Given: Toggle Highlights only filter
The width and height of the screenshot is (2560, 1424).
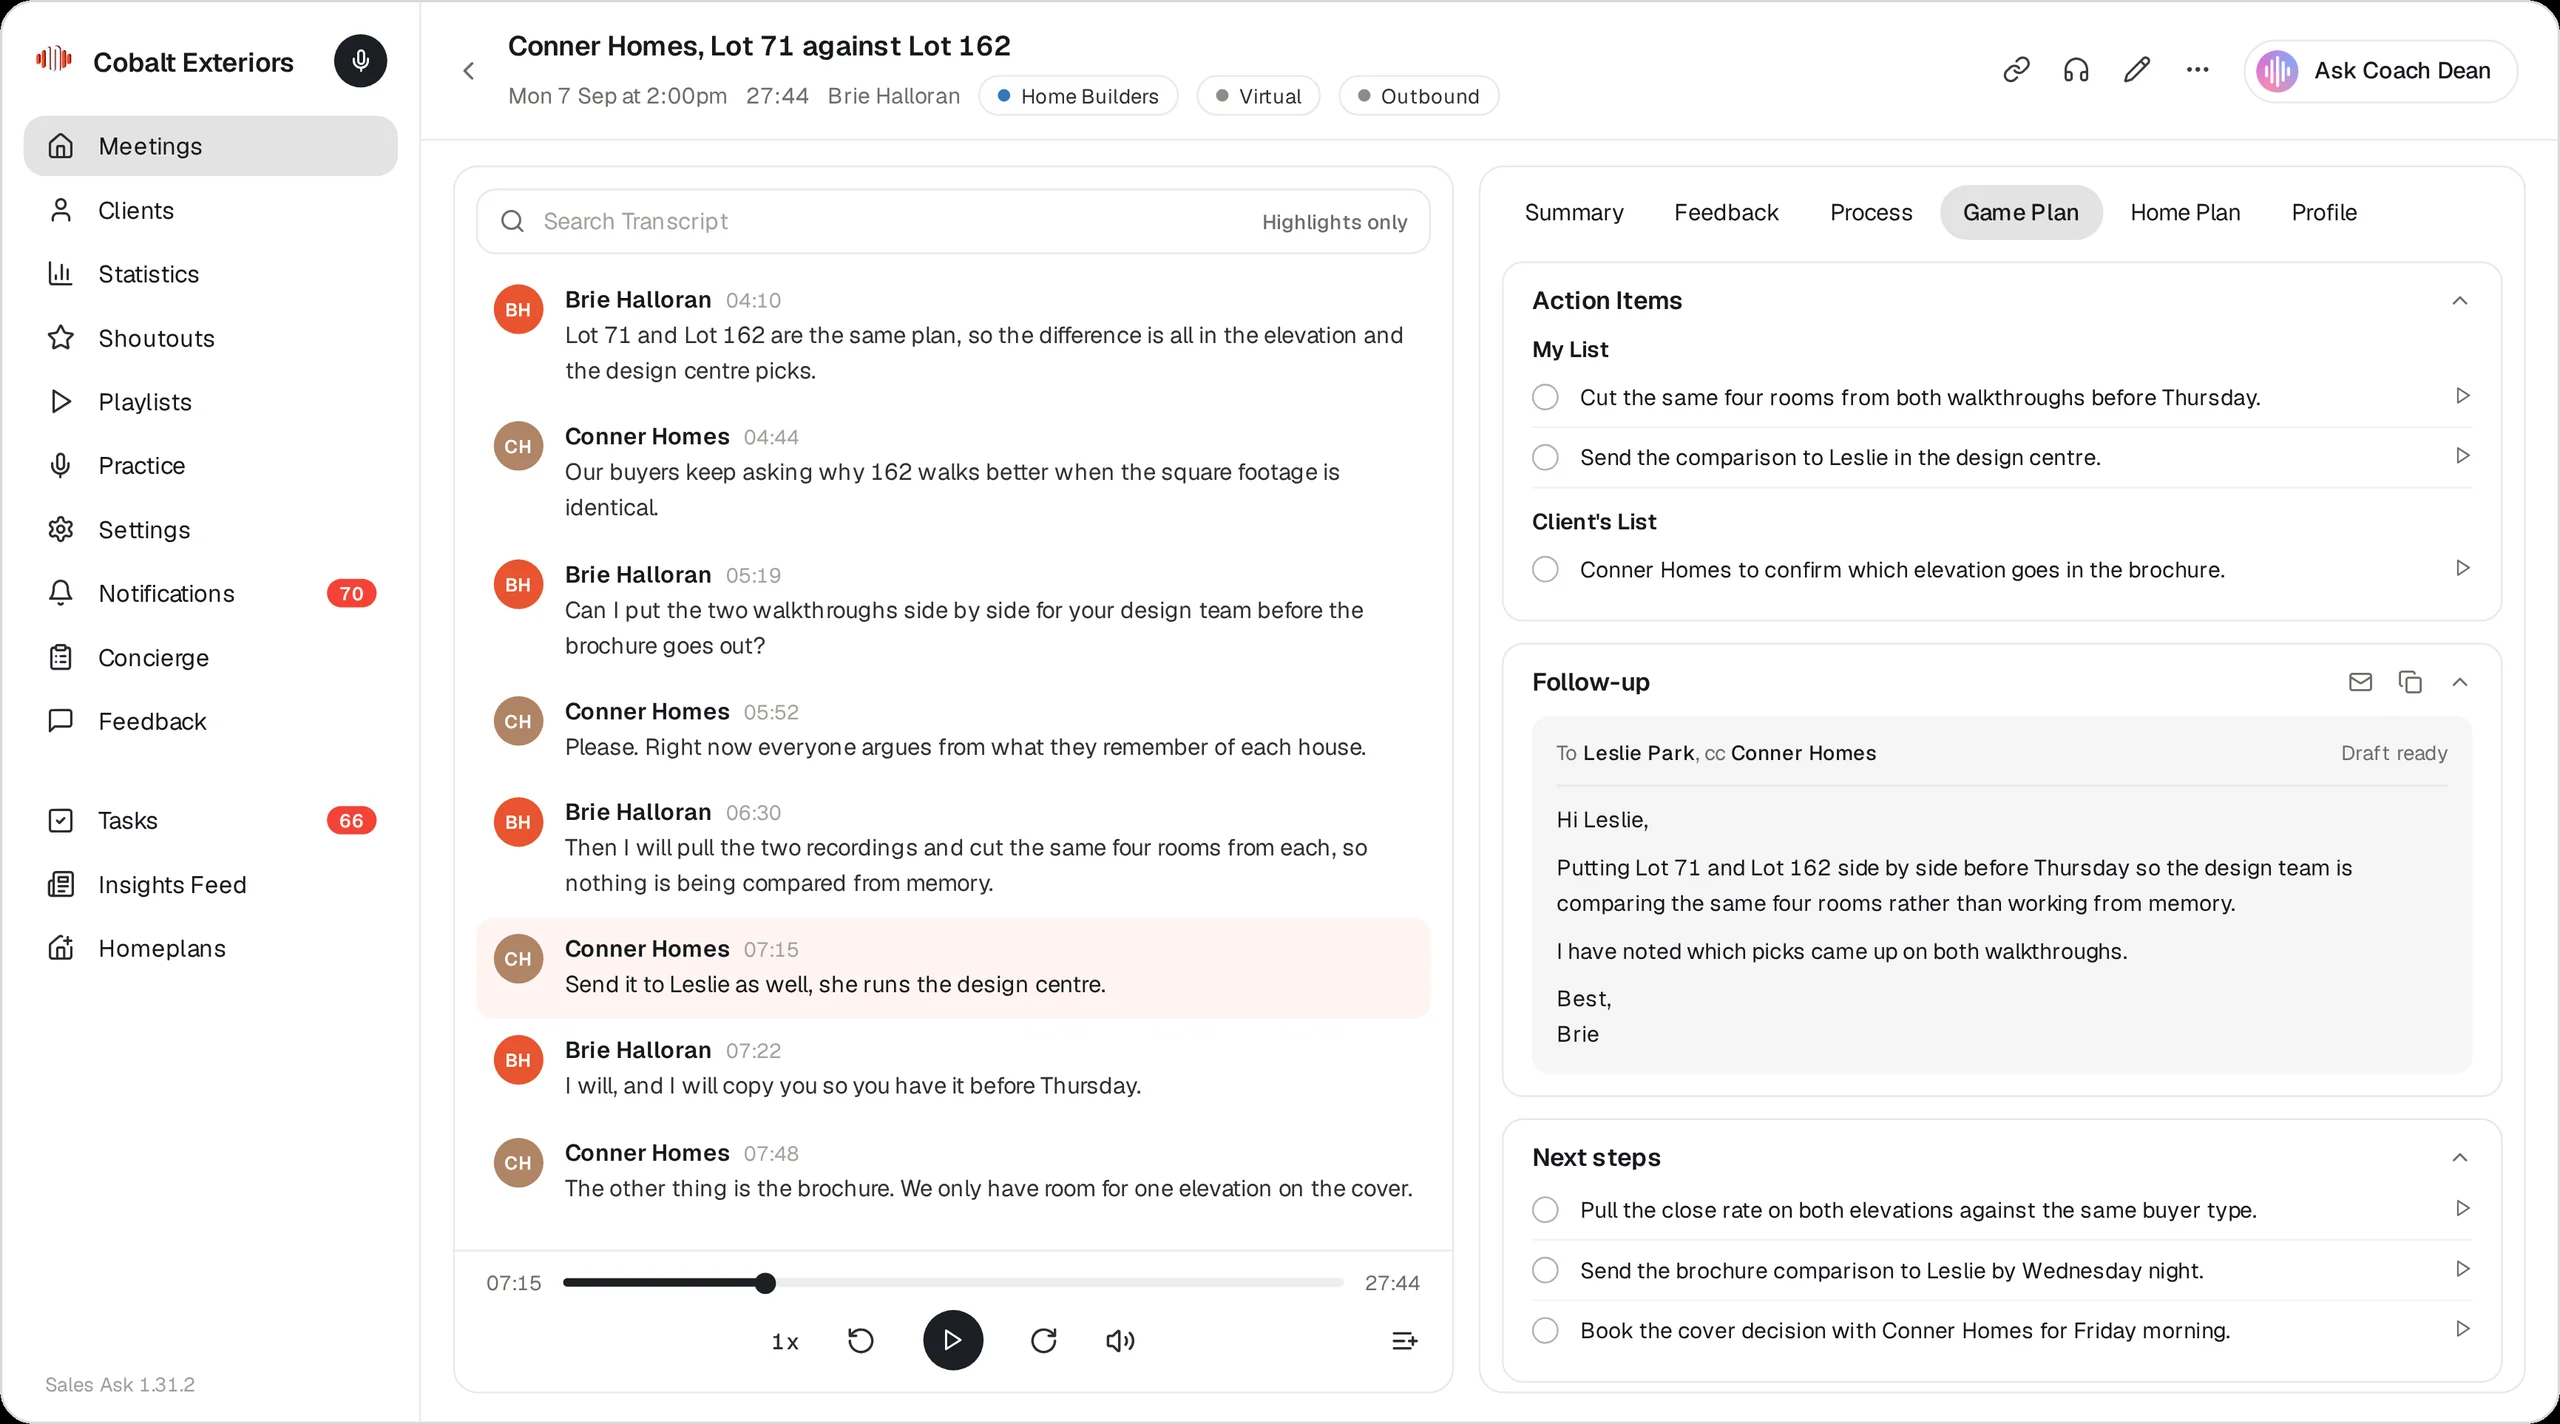Looking at the screenshot, I should coord(1334,222).
